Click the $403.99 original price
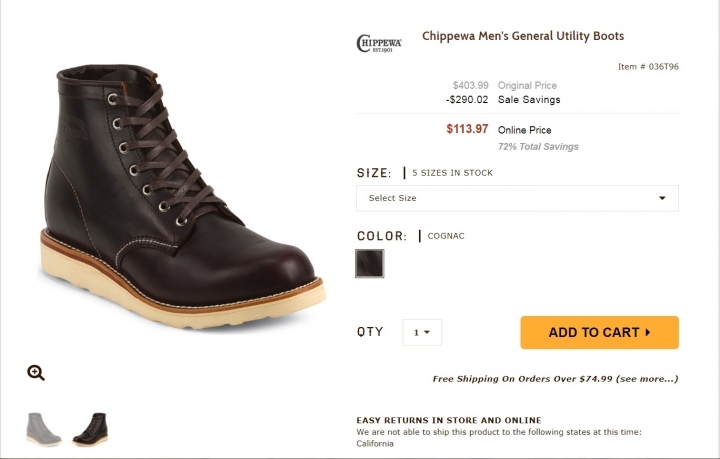The height and width of the screenshot is (459, 720). pyautogui.click(x=471, y=85)
